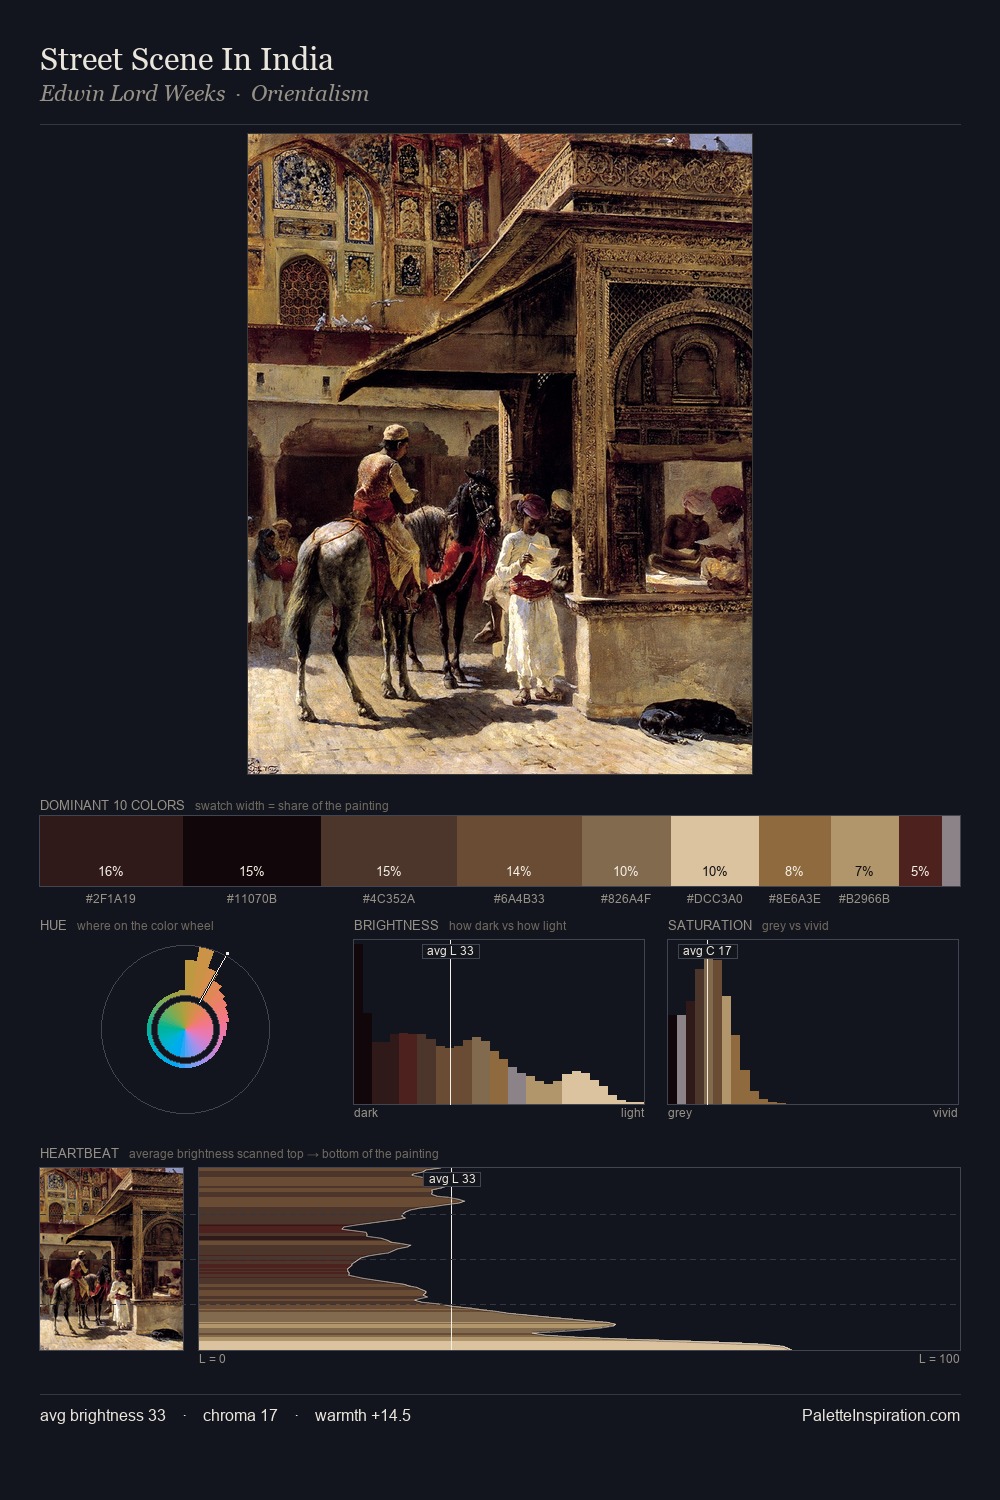
Task: Click the title "Street Scene In India"
Action: [x=187, y=59]
